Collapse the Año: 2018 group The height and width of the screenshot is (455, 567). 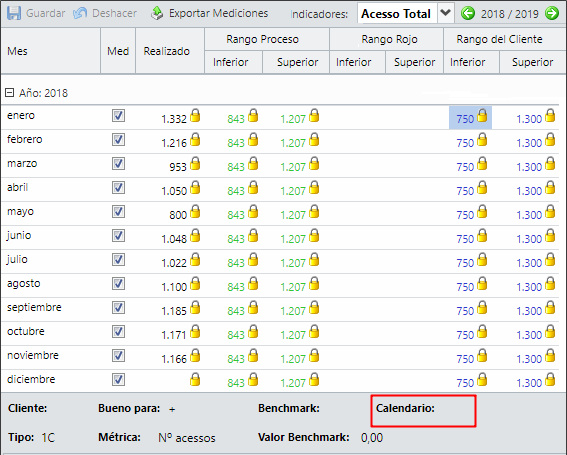coord(9,93)
